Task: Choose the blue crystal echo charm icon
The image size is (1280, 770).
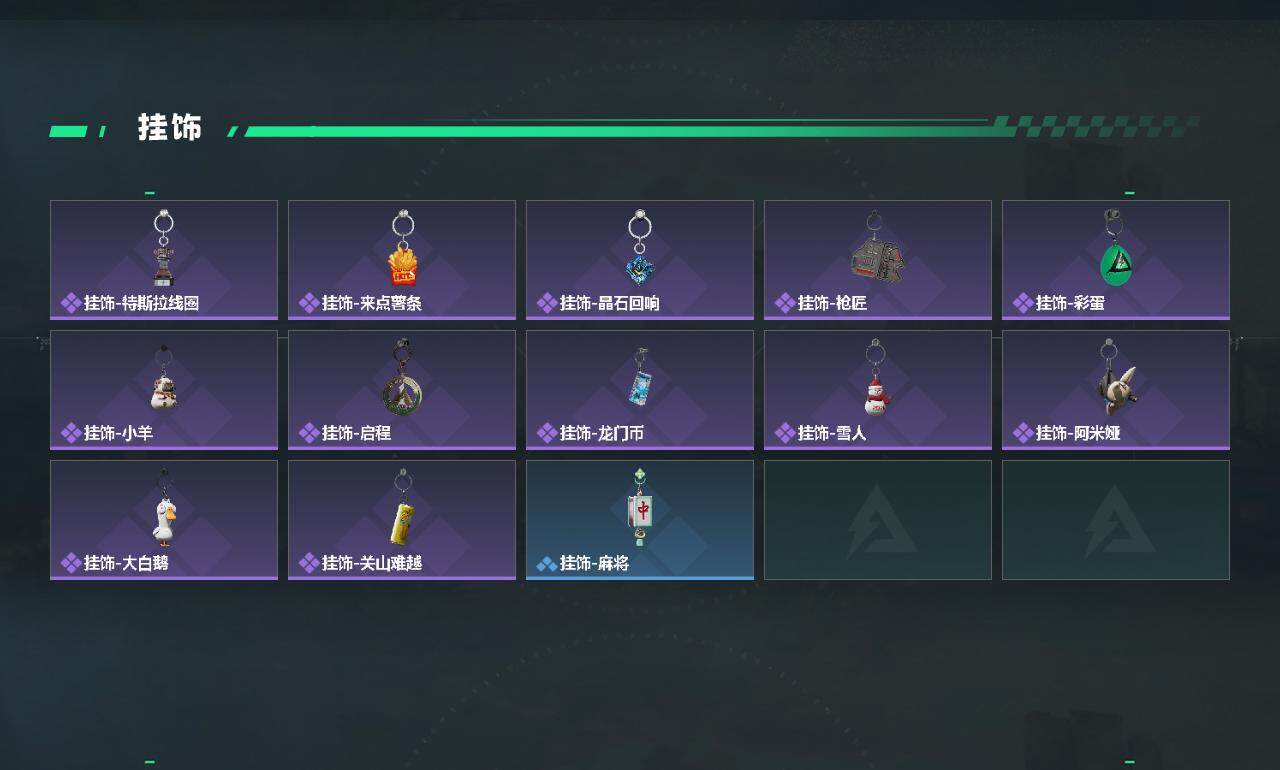Action: click(x=639, y=247)
